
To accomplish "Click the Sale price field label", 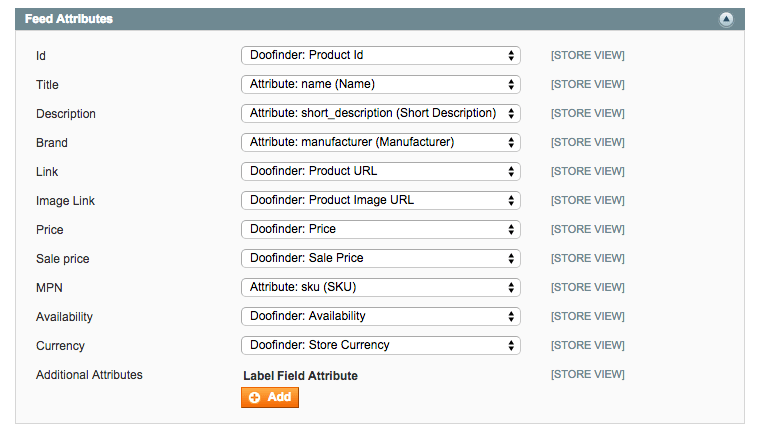I will pyautogui.click(x=63, y=259).
